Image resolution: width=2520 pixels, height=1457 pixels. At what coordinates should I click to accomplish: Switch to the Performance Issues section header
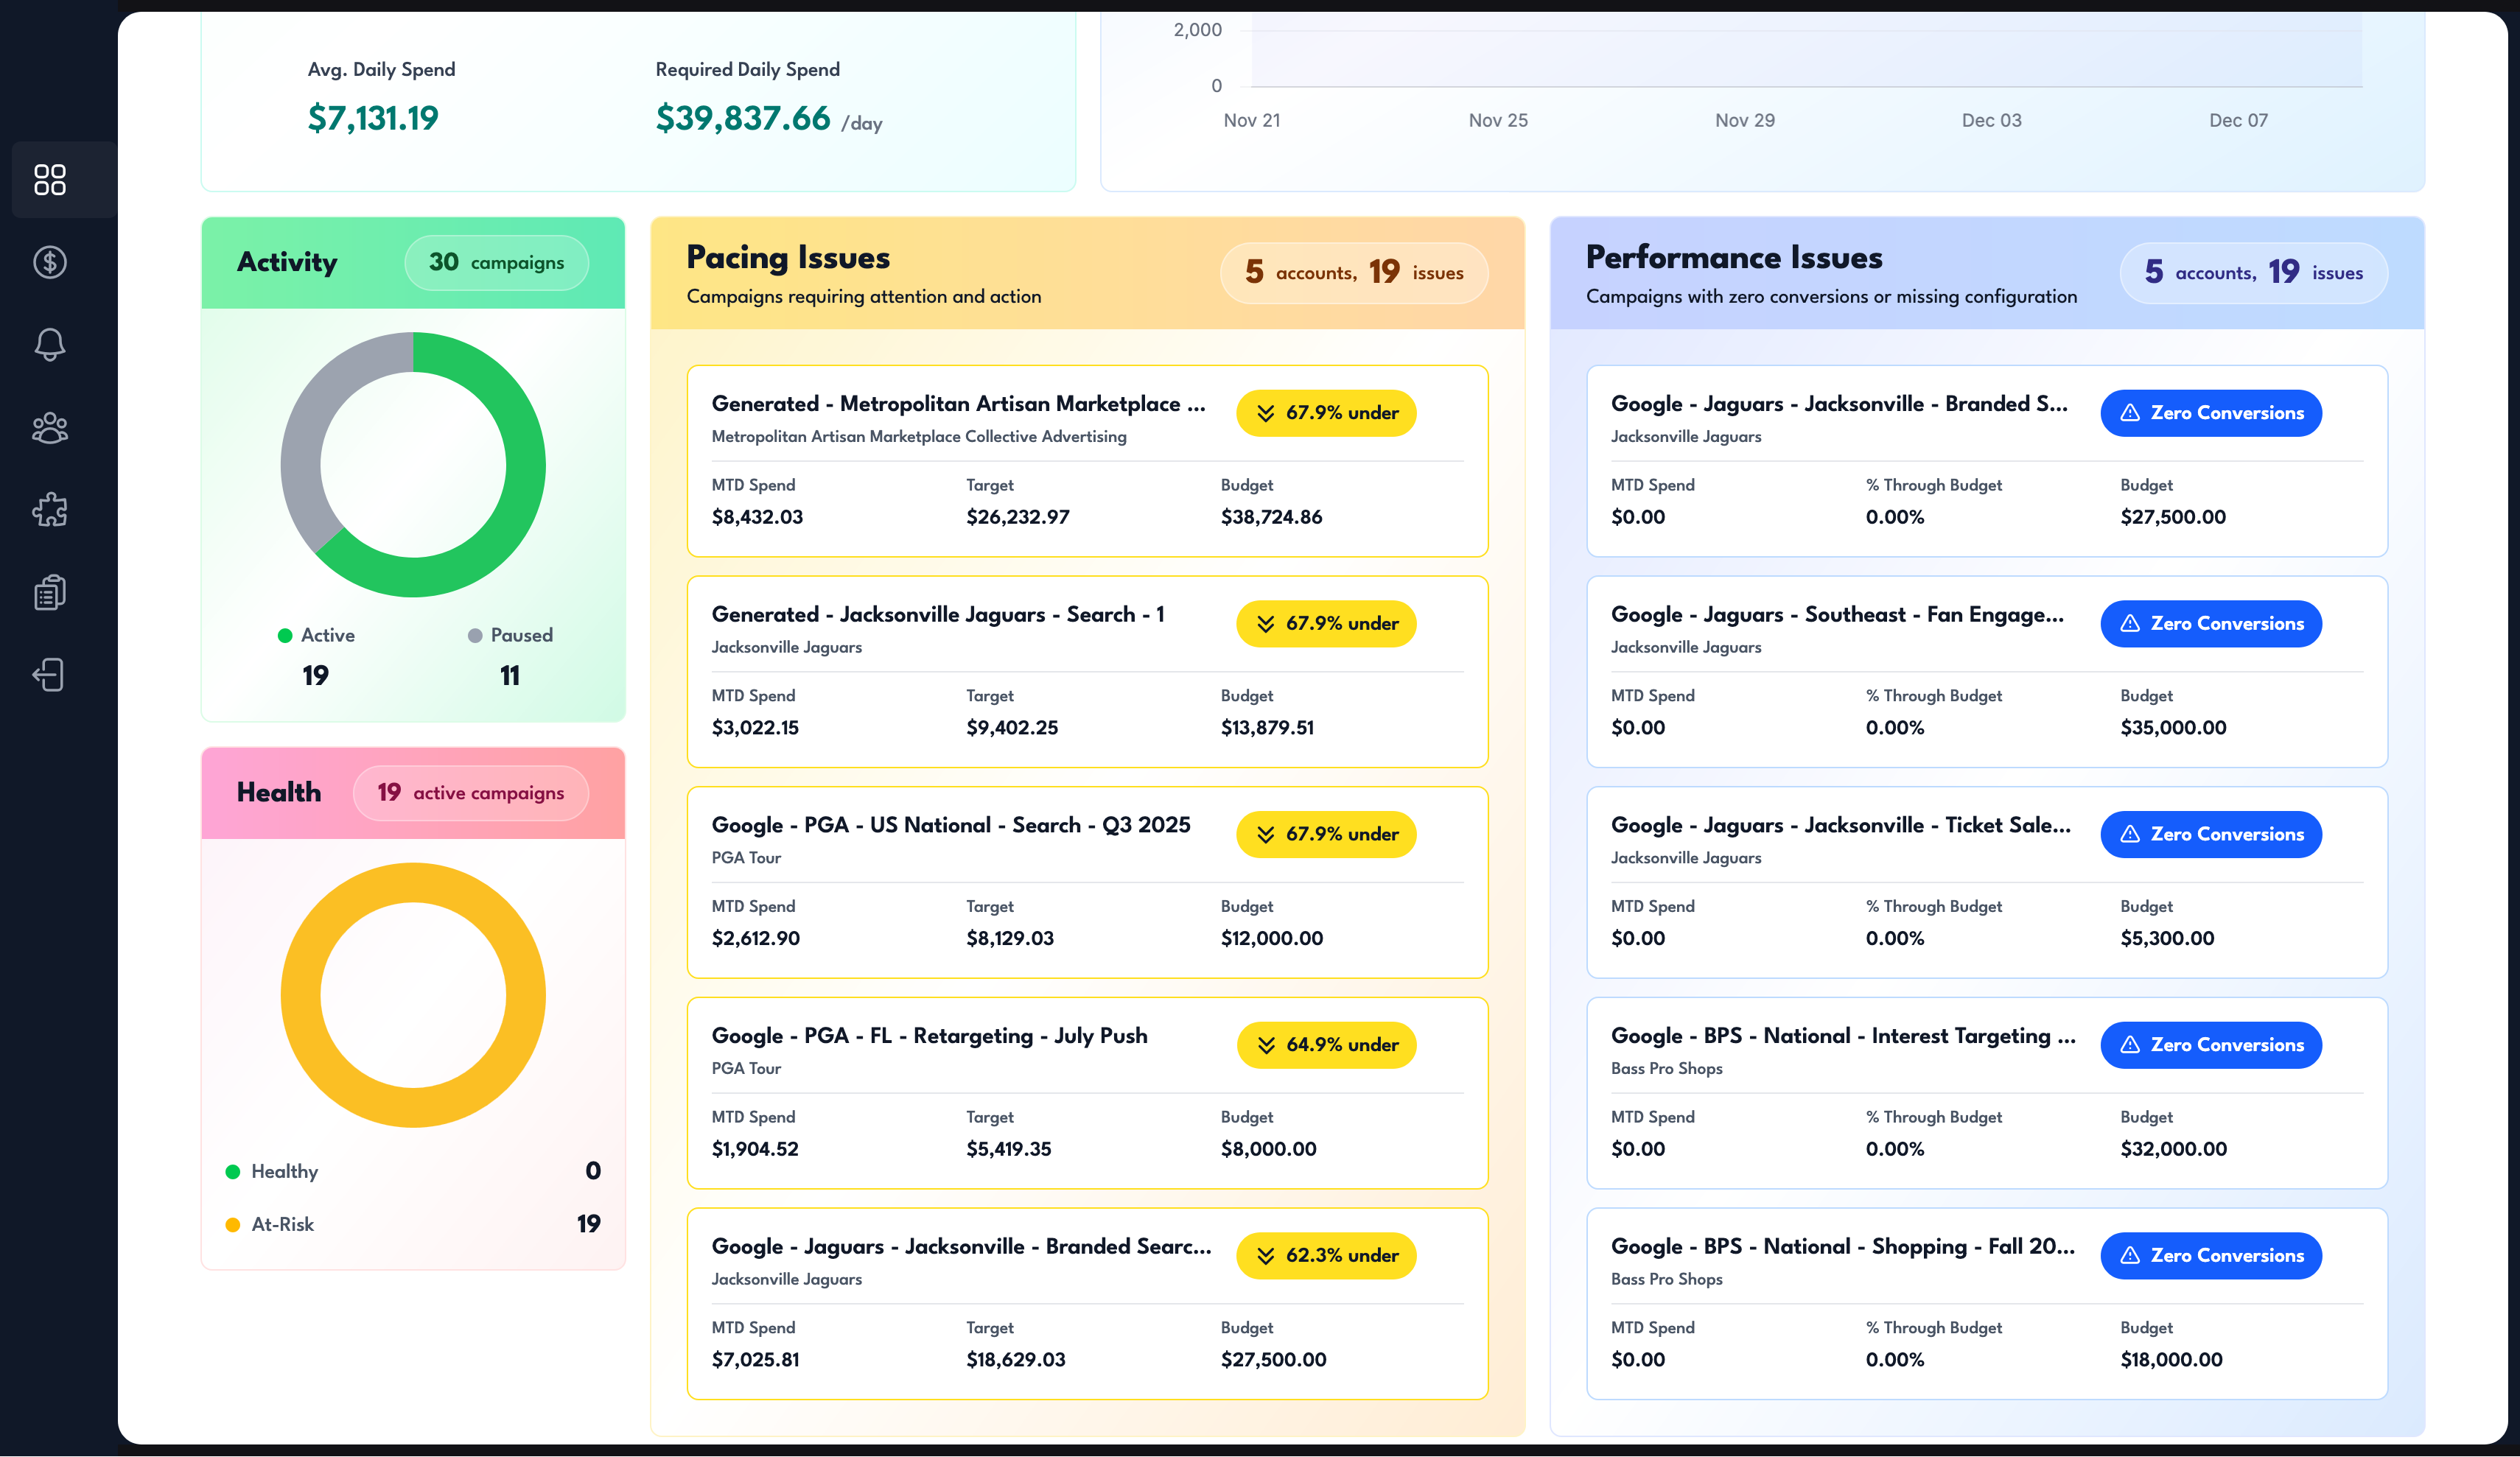click(x=1734, y=257)
